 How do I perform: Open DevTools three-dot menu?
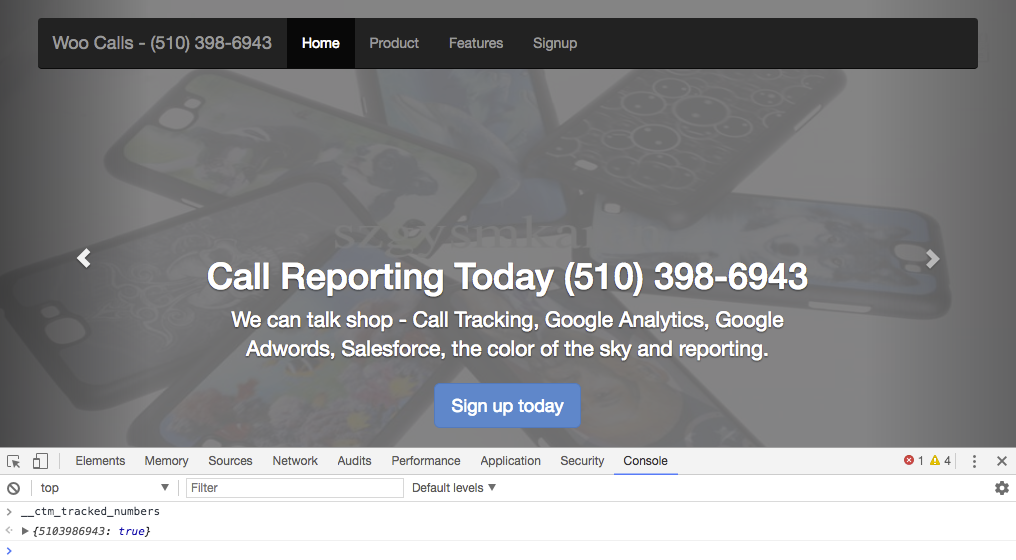click(974, 461)
